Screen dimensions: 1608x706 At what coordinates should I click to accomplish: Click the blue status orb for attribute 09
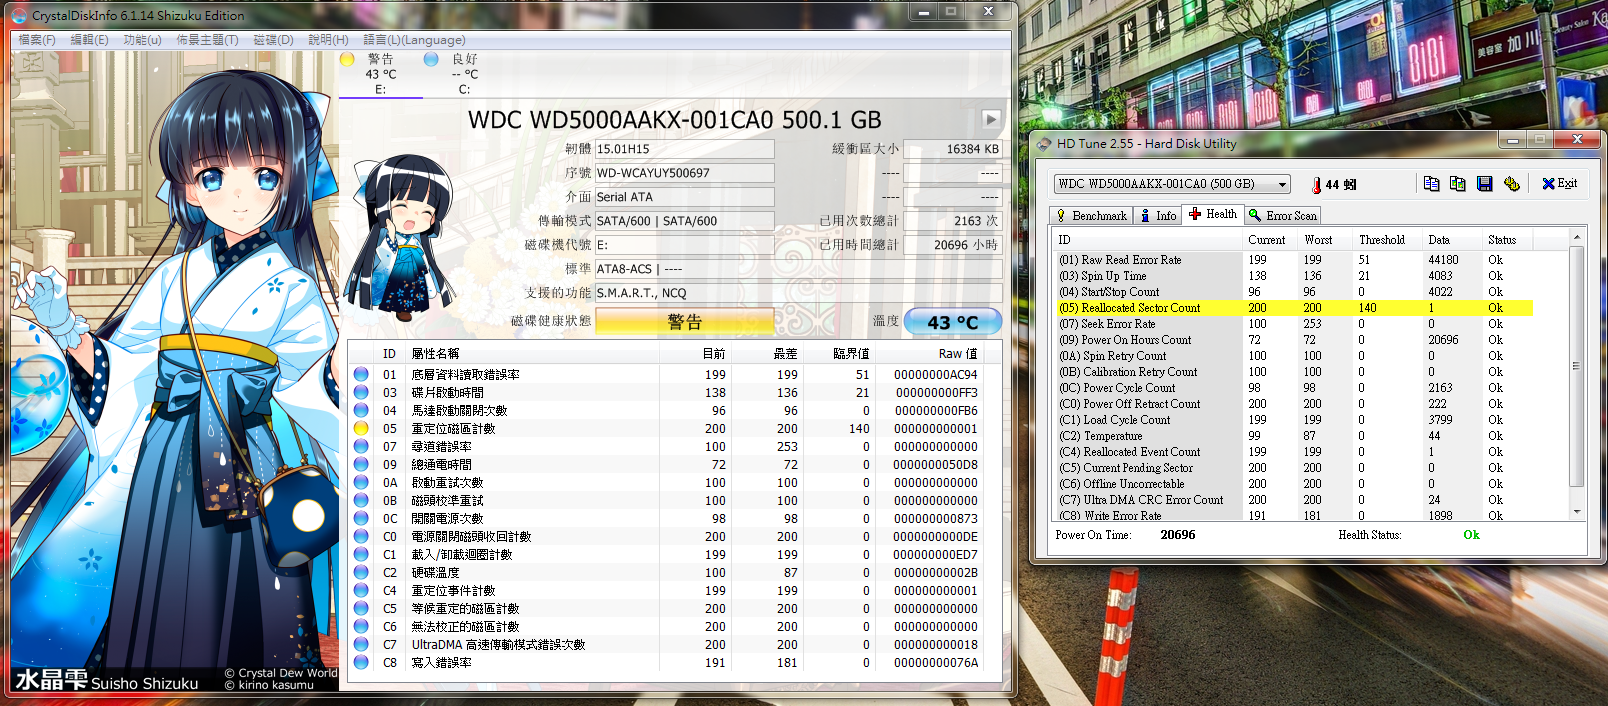pos(361,464)
